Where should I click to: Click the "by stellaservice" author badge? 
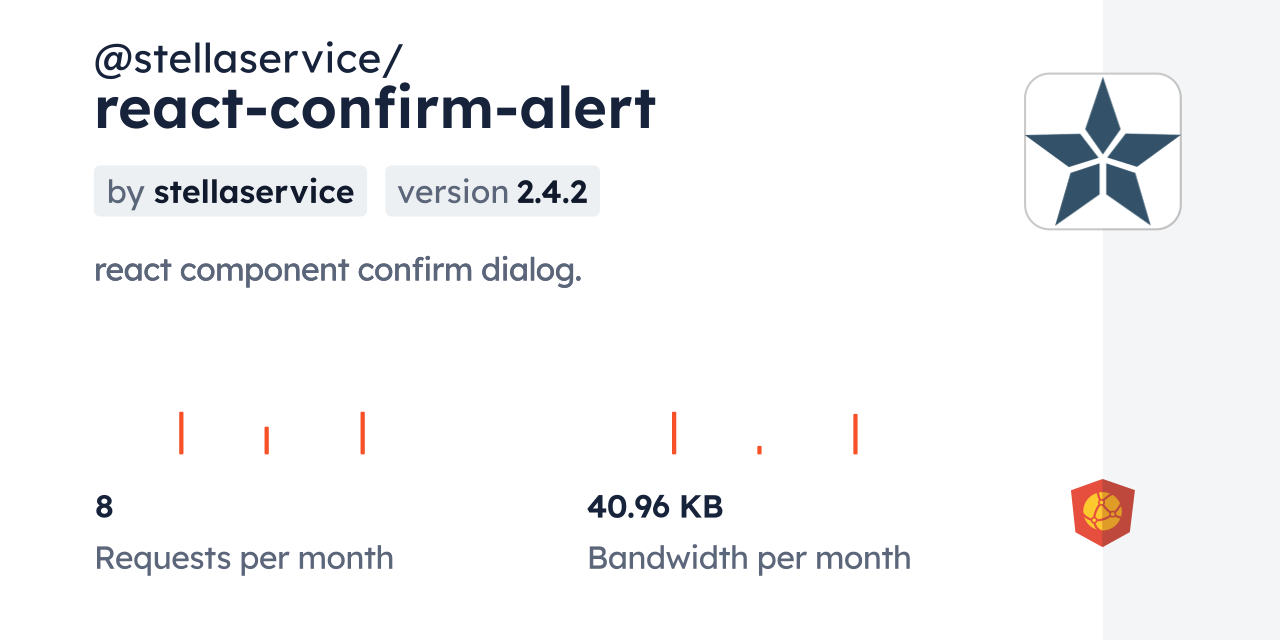(x=230, y=192)
